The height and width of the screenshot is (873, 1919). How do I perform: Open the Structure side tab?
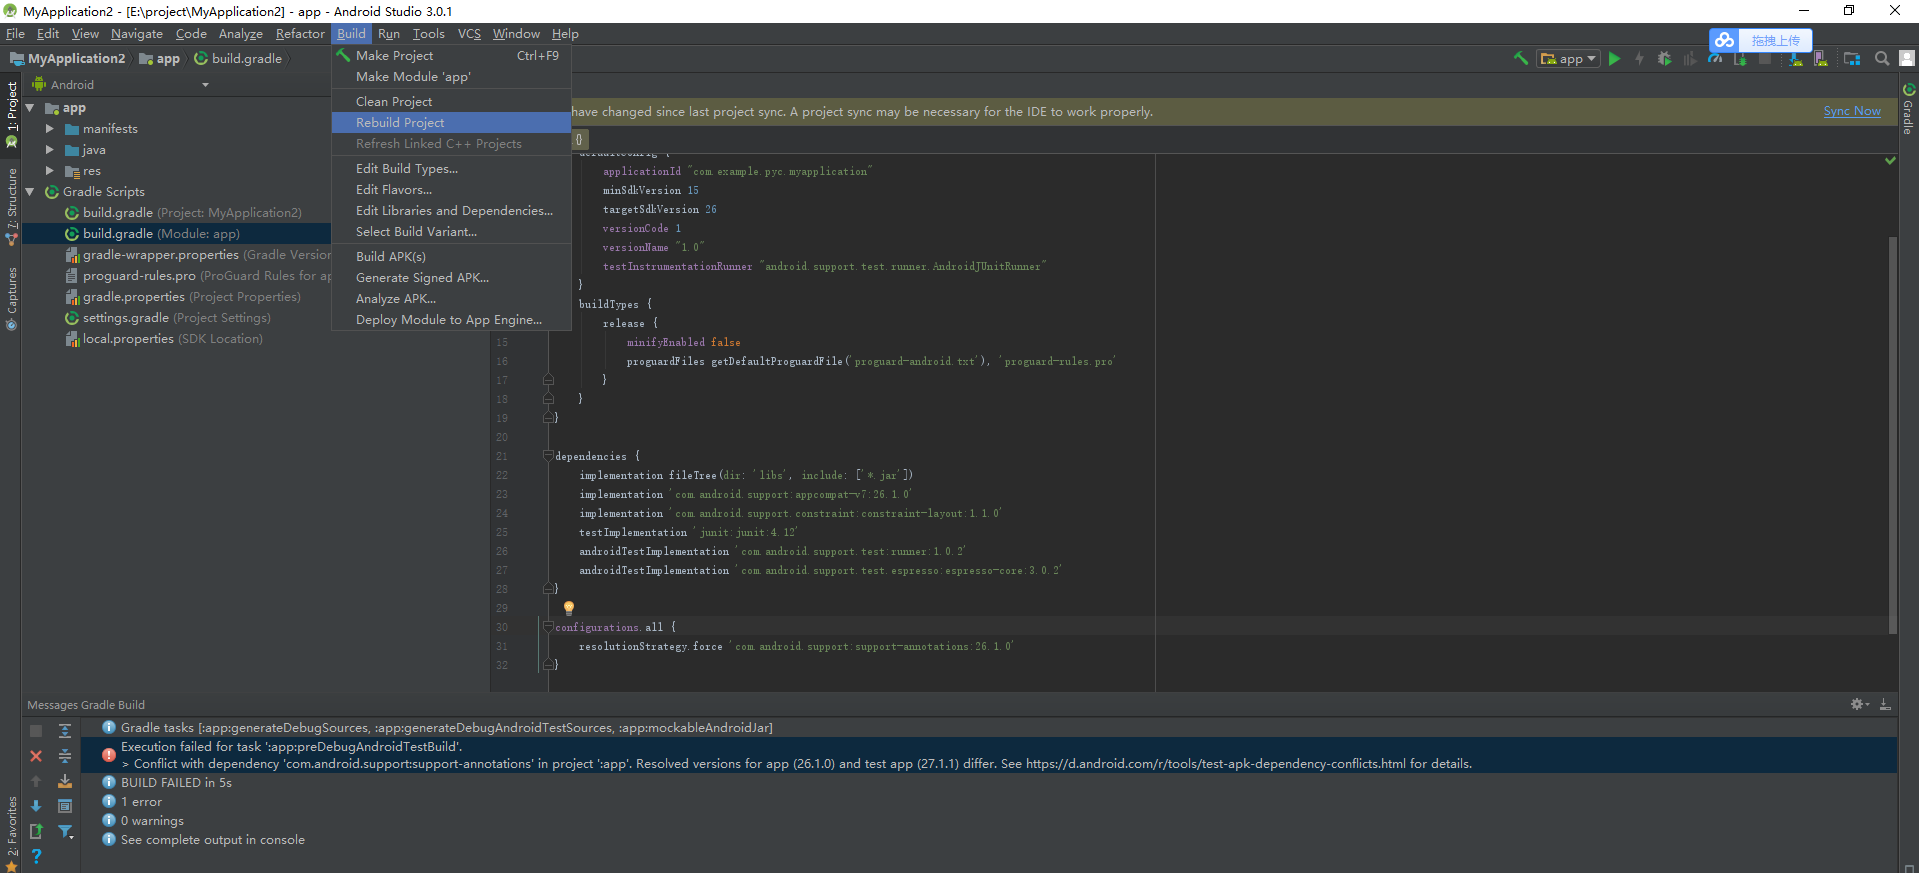(11, 206)
